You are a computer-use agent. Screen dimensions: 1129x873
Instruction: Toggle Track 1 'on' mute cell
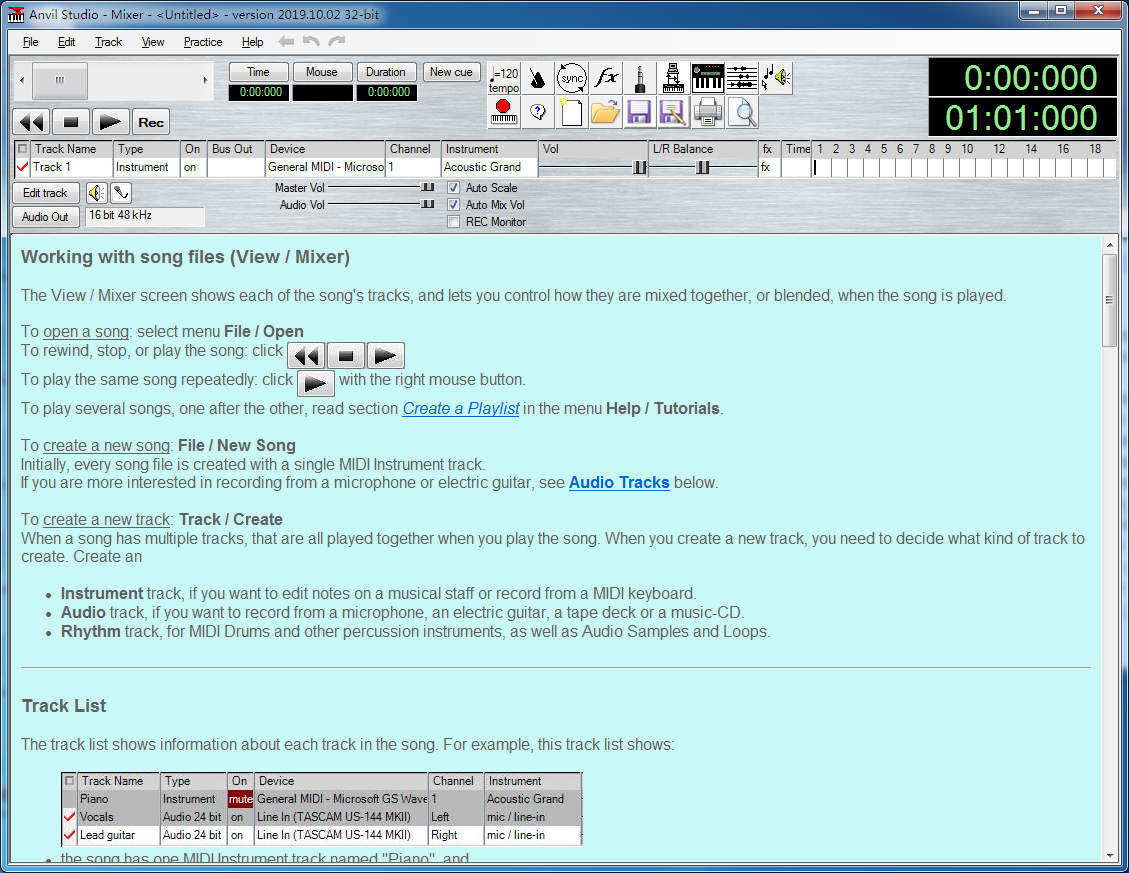(x=193, y=167)
